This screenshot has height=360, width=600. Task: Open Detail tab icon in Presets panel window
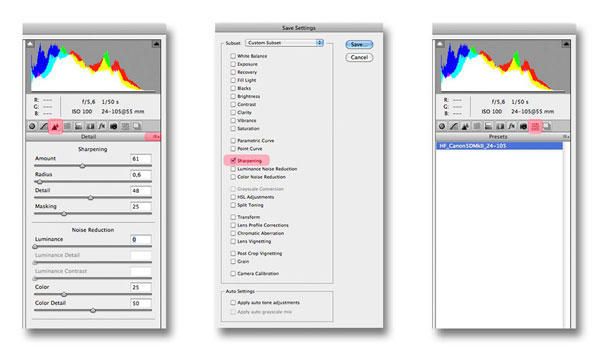coord(465,126)
